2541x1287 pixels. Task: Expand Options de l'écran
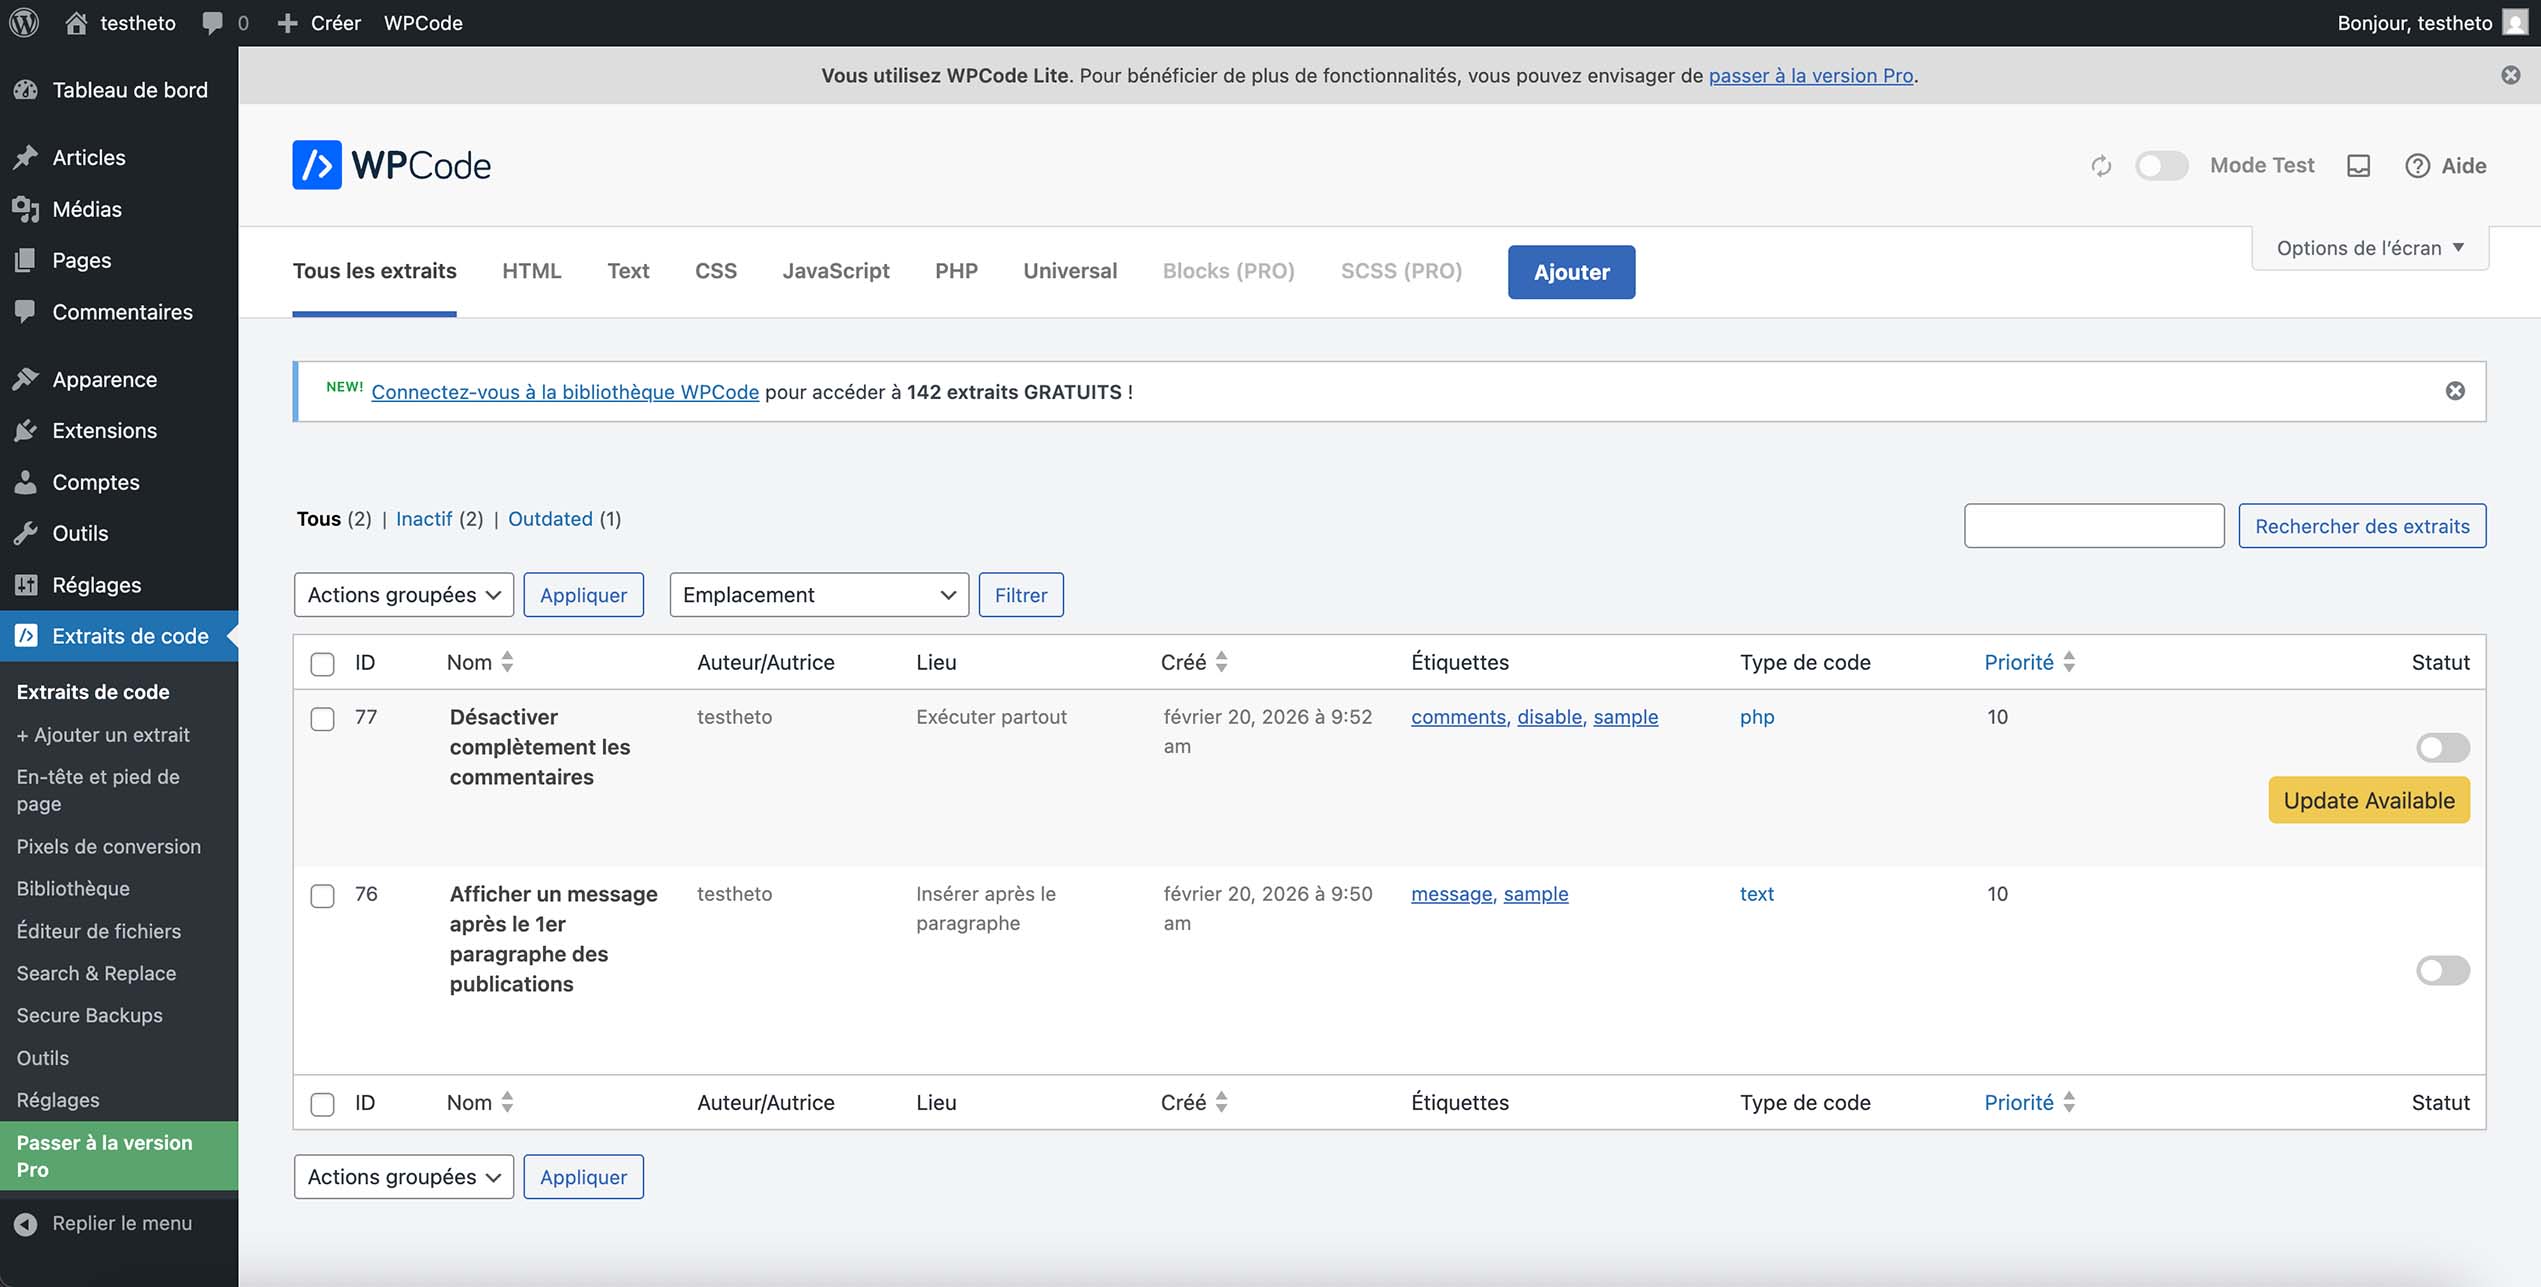point(2367,247)
